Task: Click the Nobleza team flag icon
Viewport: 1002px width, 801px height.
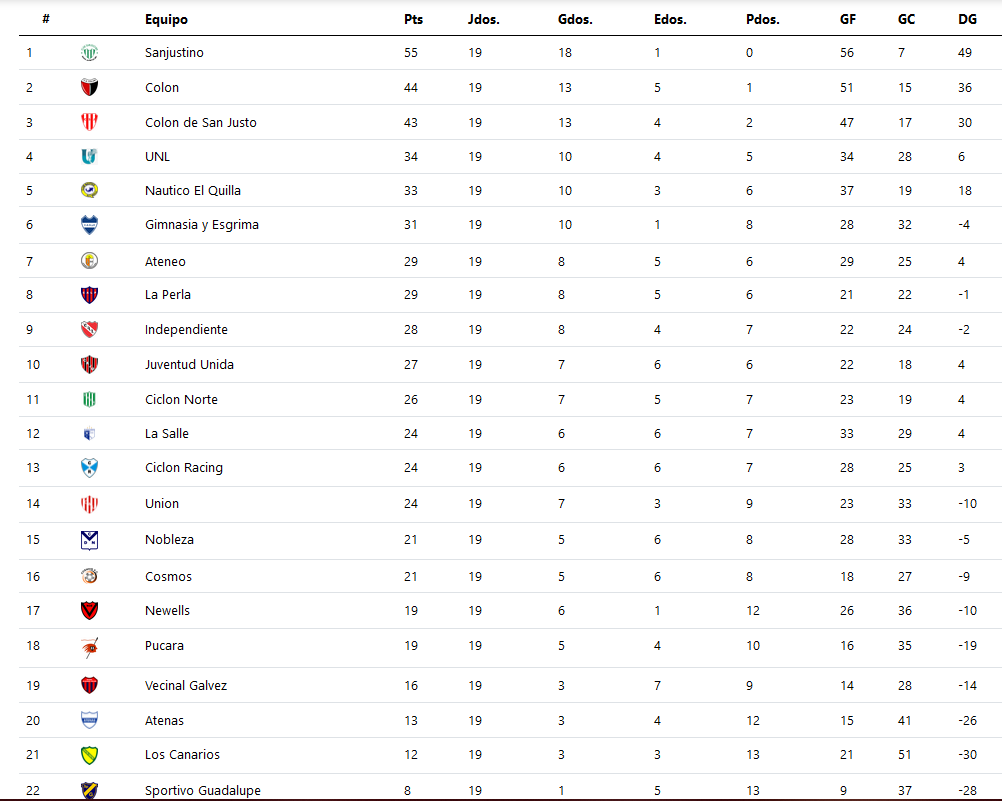Action: pos(89,540)
